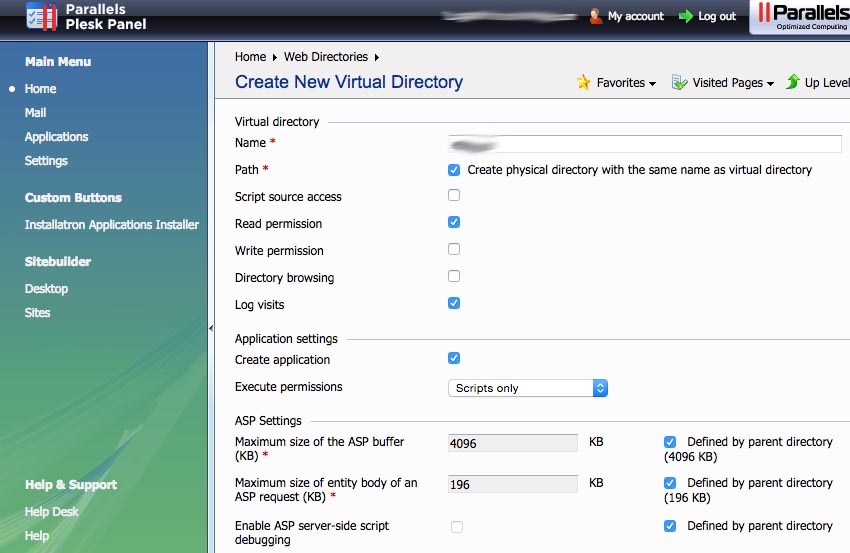Open the Favorites dropdown menu
The width and height of the screenshot is (850, 553).
(x=626, y=83)
